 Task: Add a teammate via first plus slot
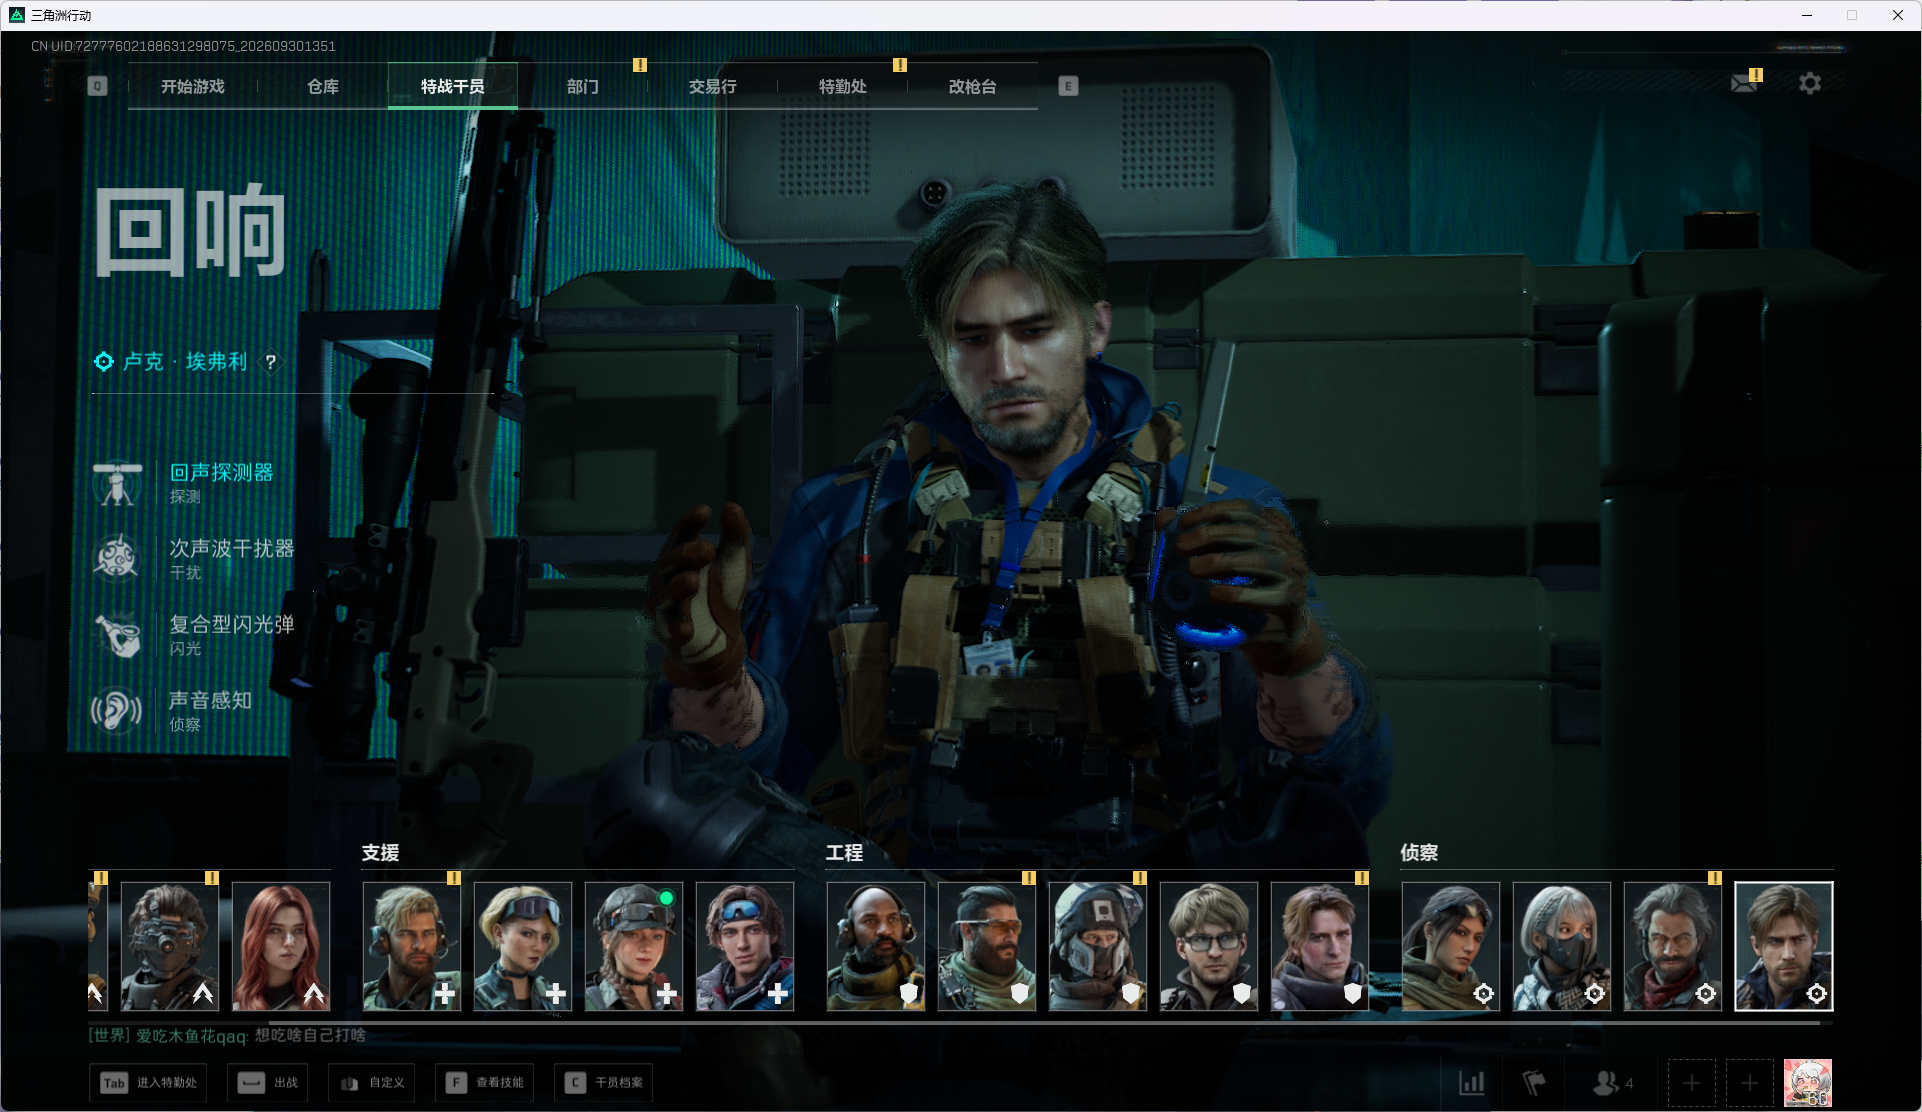[x=1692, y=1083]
